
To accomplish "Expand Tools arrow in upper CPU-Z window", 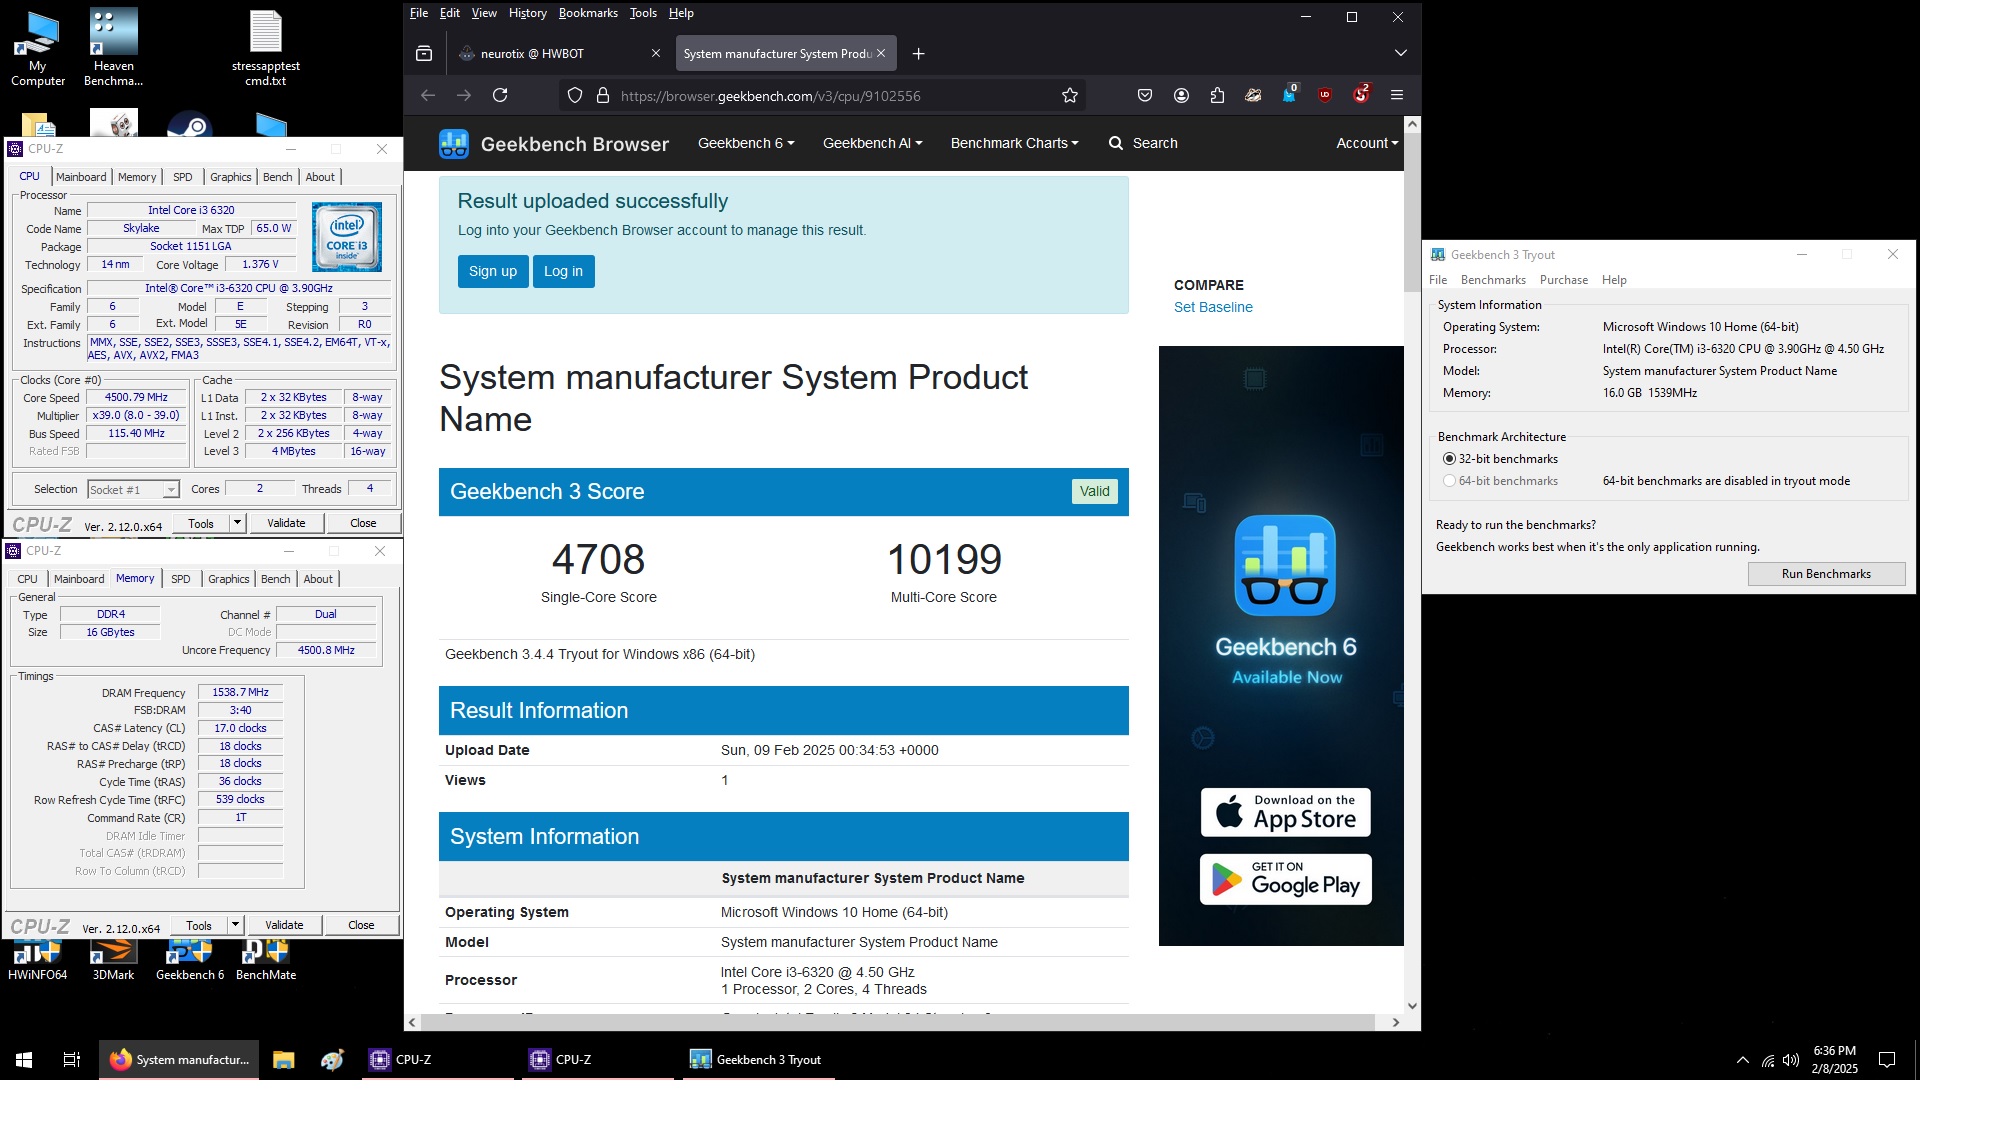I will coord(237,523).
